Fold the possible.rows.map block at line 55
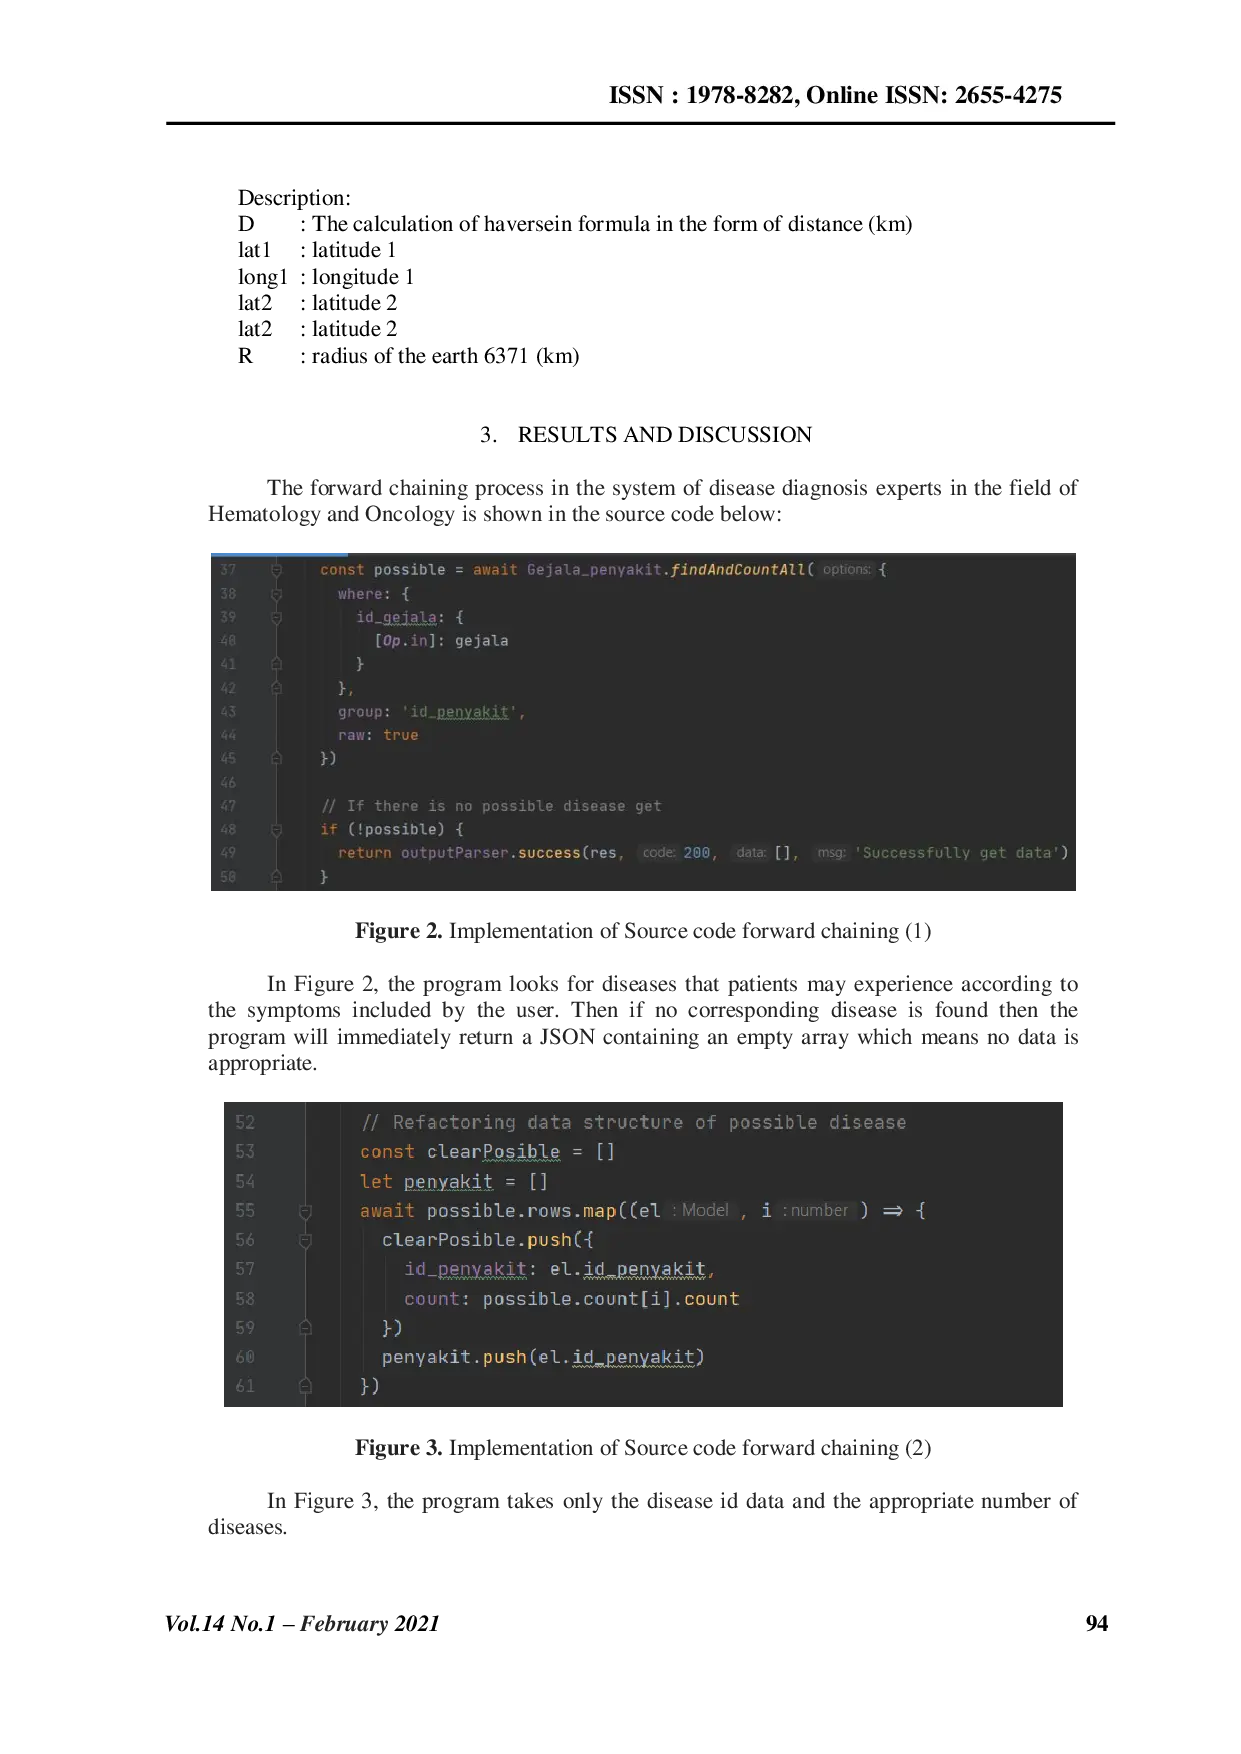The image size is (1241, 1754). [306, 1211]
